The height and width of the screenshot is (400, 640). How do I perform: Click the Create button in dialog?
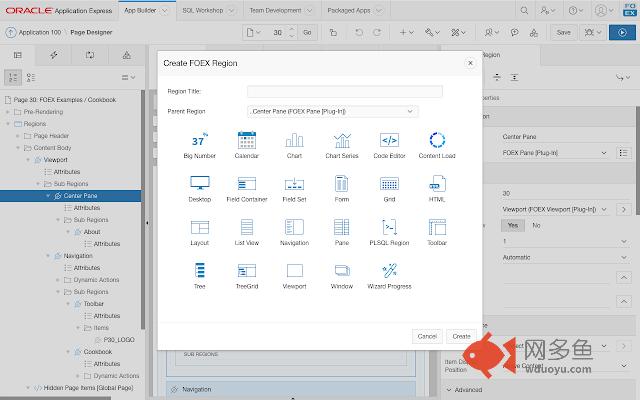(461, 336)
